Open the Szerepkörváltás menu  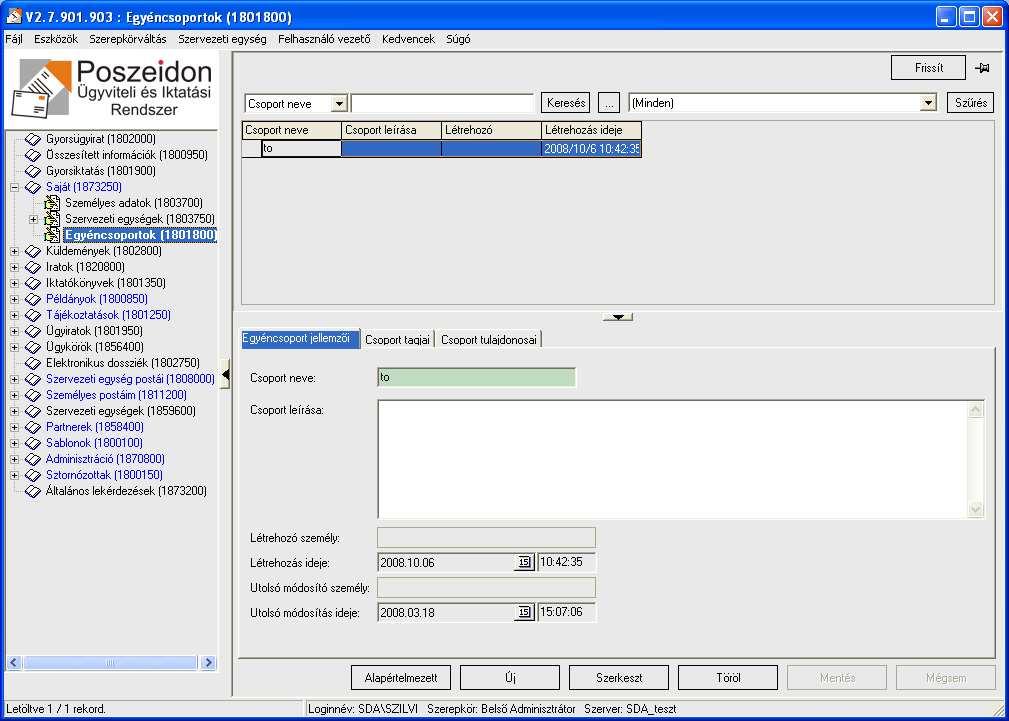click(128, 39)
